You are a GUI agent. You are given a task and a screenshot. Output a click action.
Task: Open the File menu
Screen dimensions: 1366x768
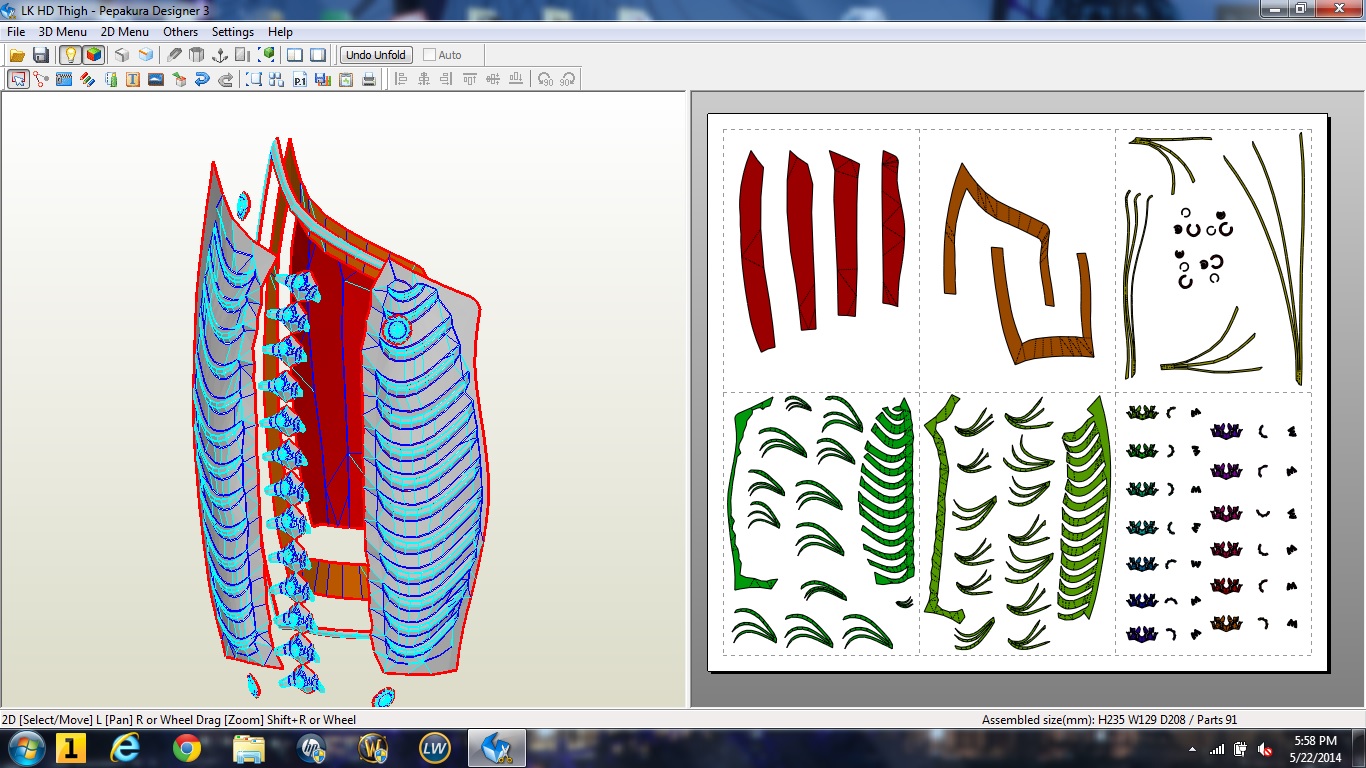[16, 32]
